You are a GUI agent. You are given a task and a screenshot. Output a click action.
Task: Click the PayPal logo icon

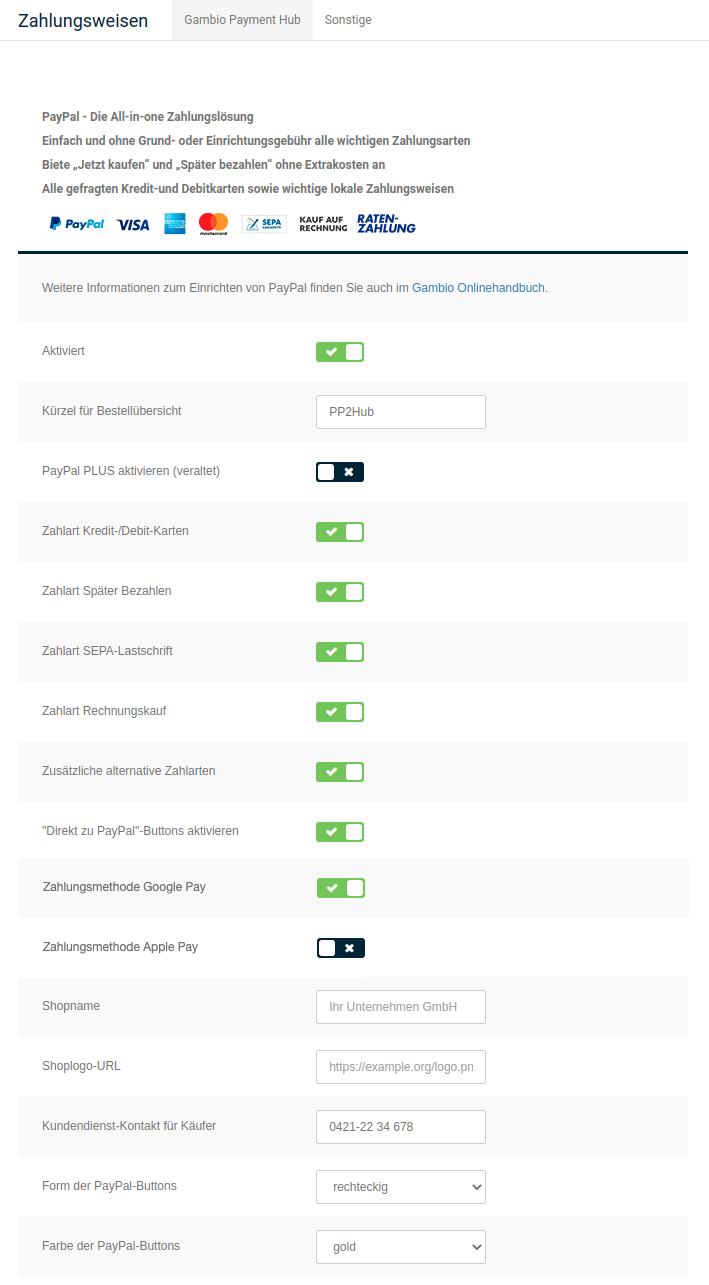[77, 224]
